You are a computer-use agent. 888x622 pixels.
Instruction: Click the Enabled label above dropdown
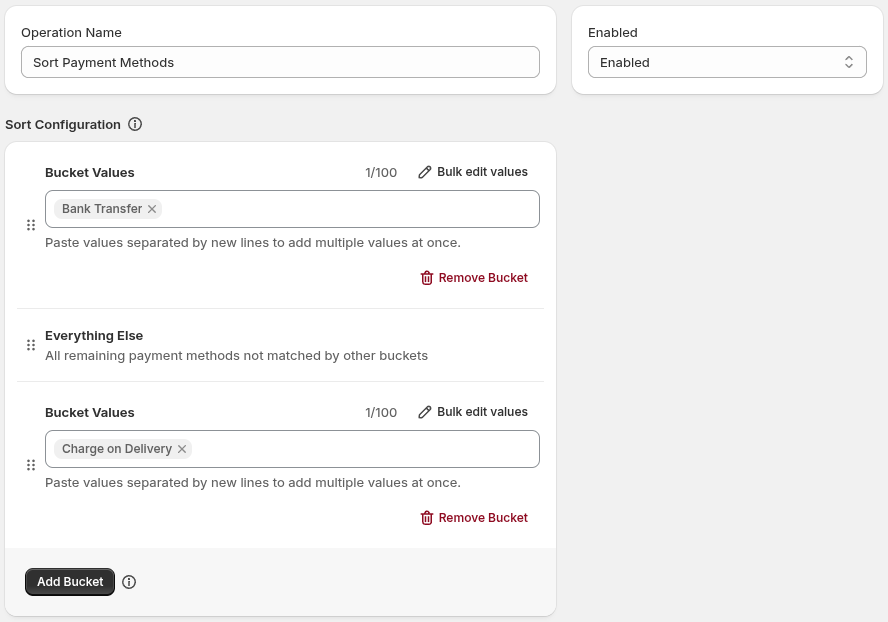(613, 32)
